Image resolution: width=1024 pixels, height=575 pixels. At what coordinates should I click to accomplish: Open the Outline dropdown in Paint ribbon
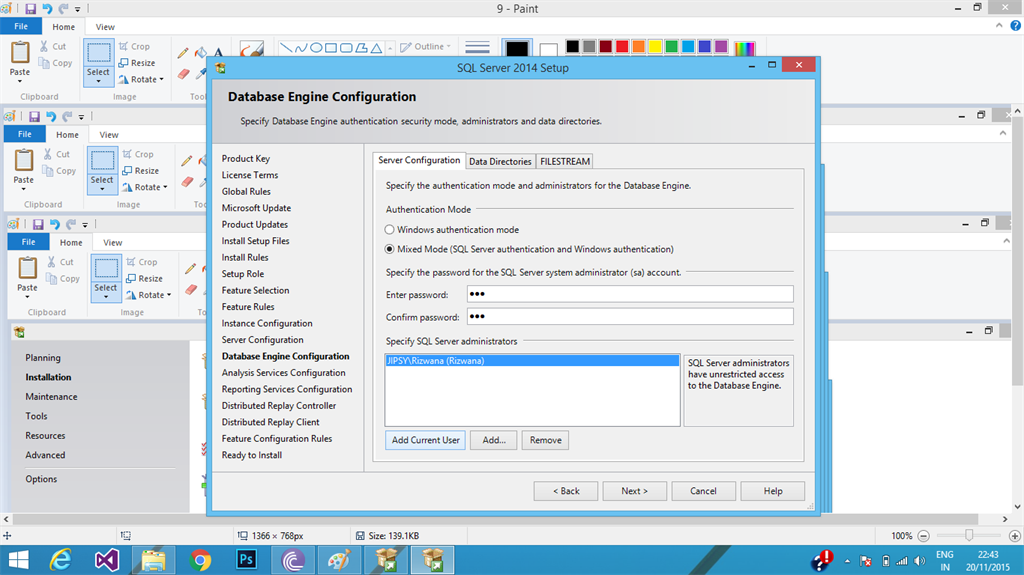(x=426, y=46)
